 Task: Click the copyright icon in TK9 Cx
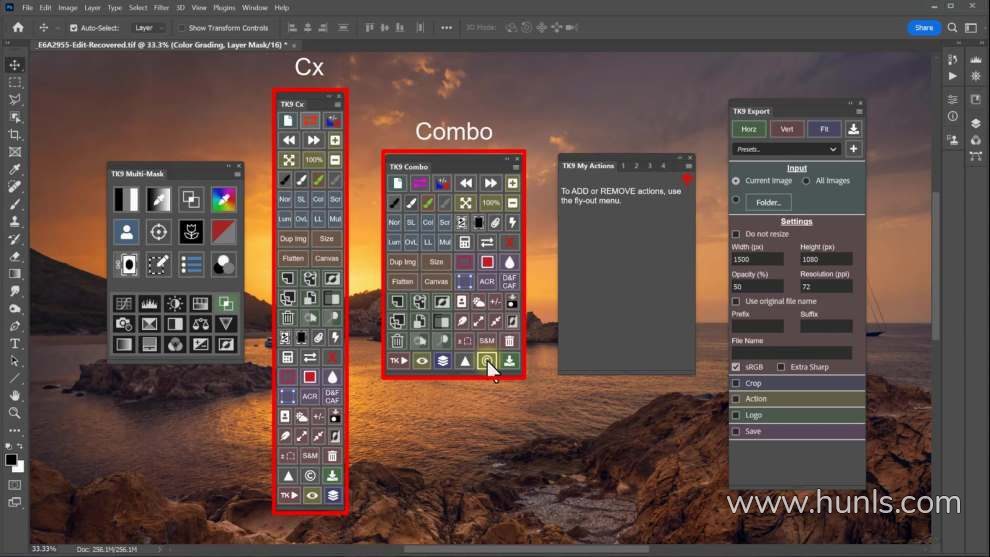pyautogui.click(x=310, y=476)
